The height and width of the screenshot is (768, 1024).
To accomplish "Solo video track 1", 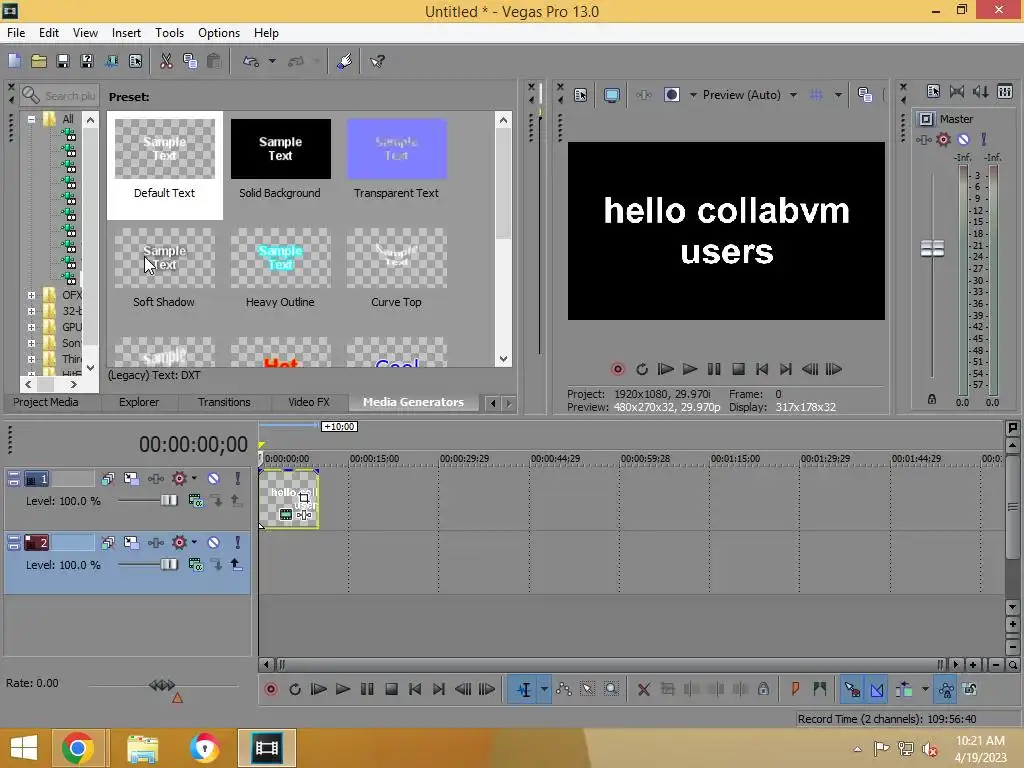I will coord(237,479).
